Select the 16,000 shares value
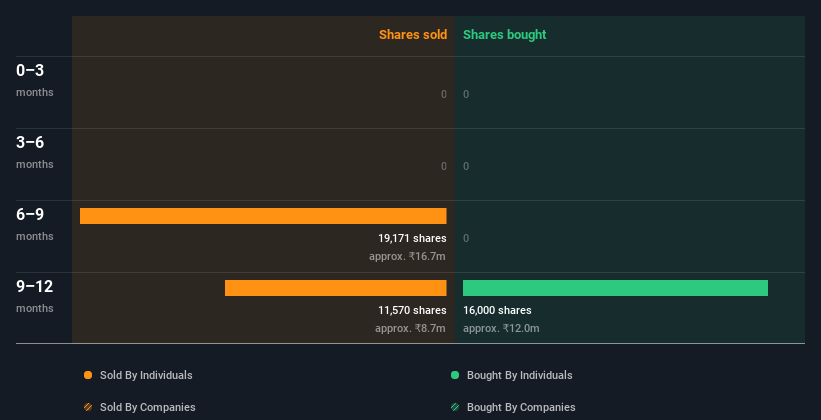 (497, 311)
